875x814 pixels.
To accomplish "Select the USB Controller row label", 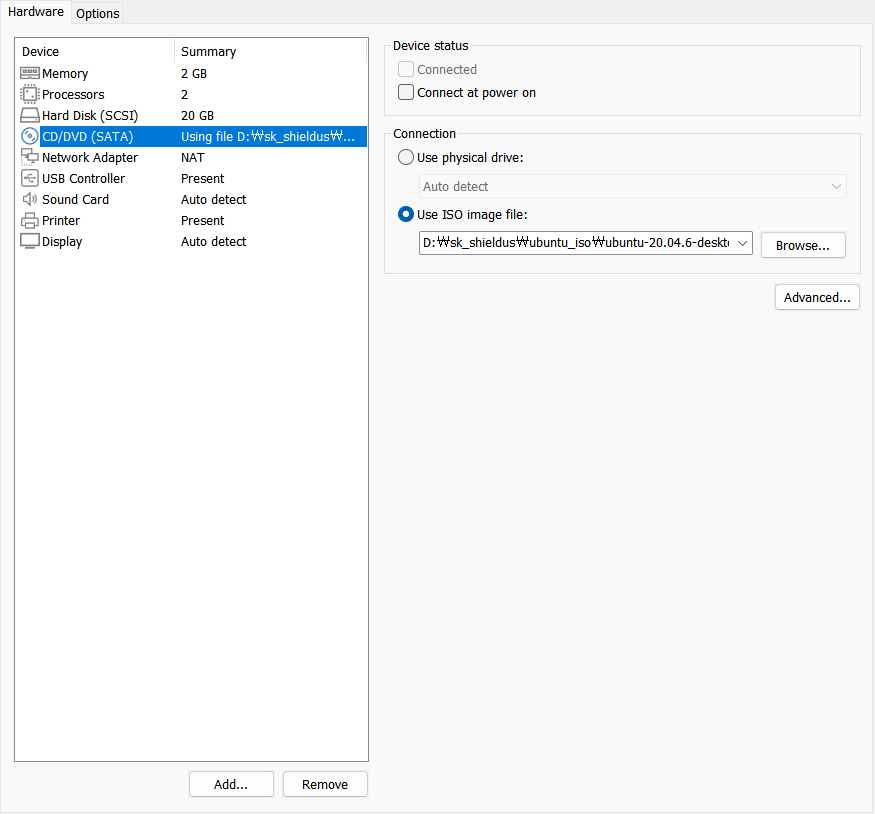I will (x=84, y=179).
